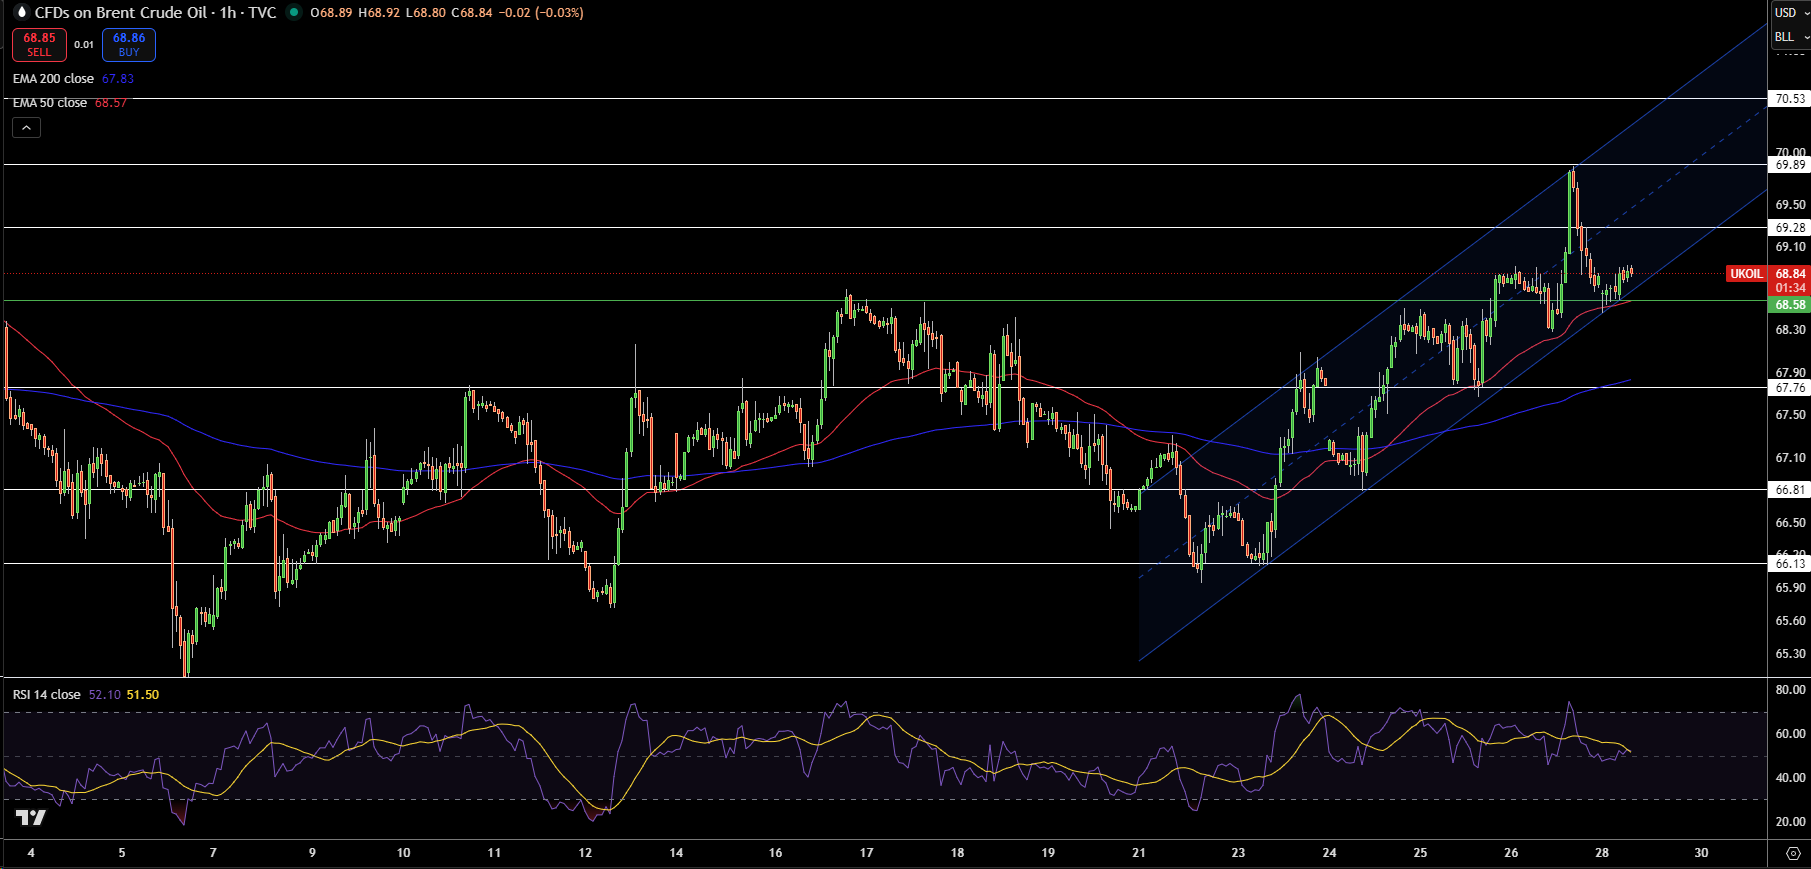Collapse the indicator legend with the chevron button
Image resolution: width=1811 pixels, height=869 pixels.
27,128
